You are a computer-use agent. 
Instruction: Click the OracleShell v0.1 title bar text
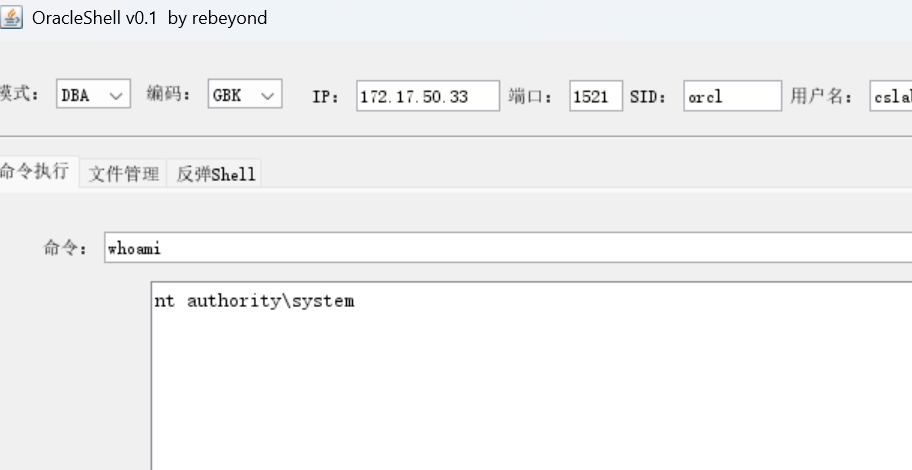[x=149, y=18]
